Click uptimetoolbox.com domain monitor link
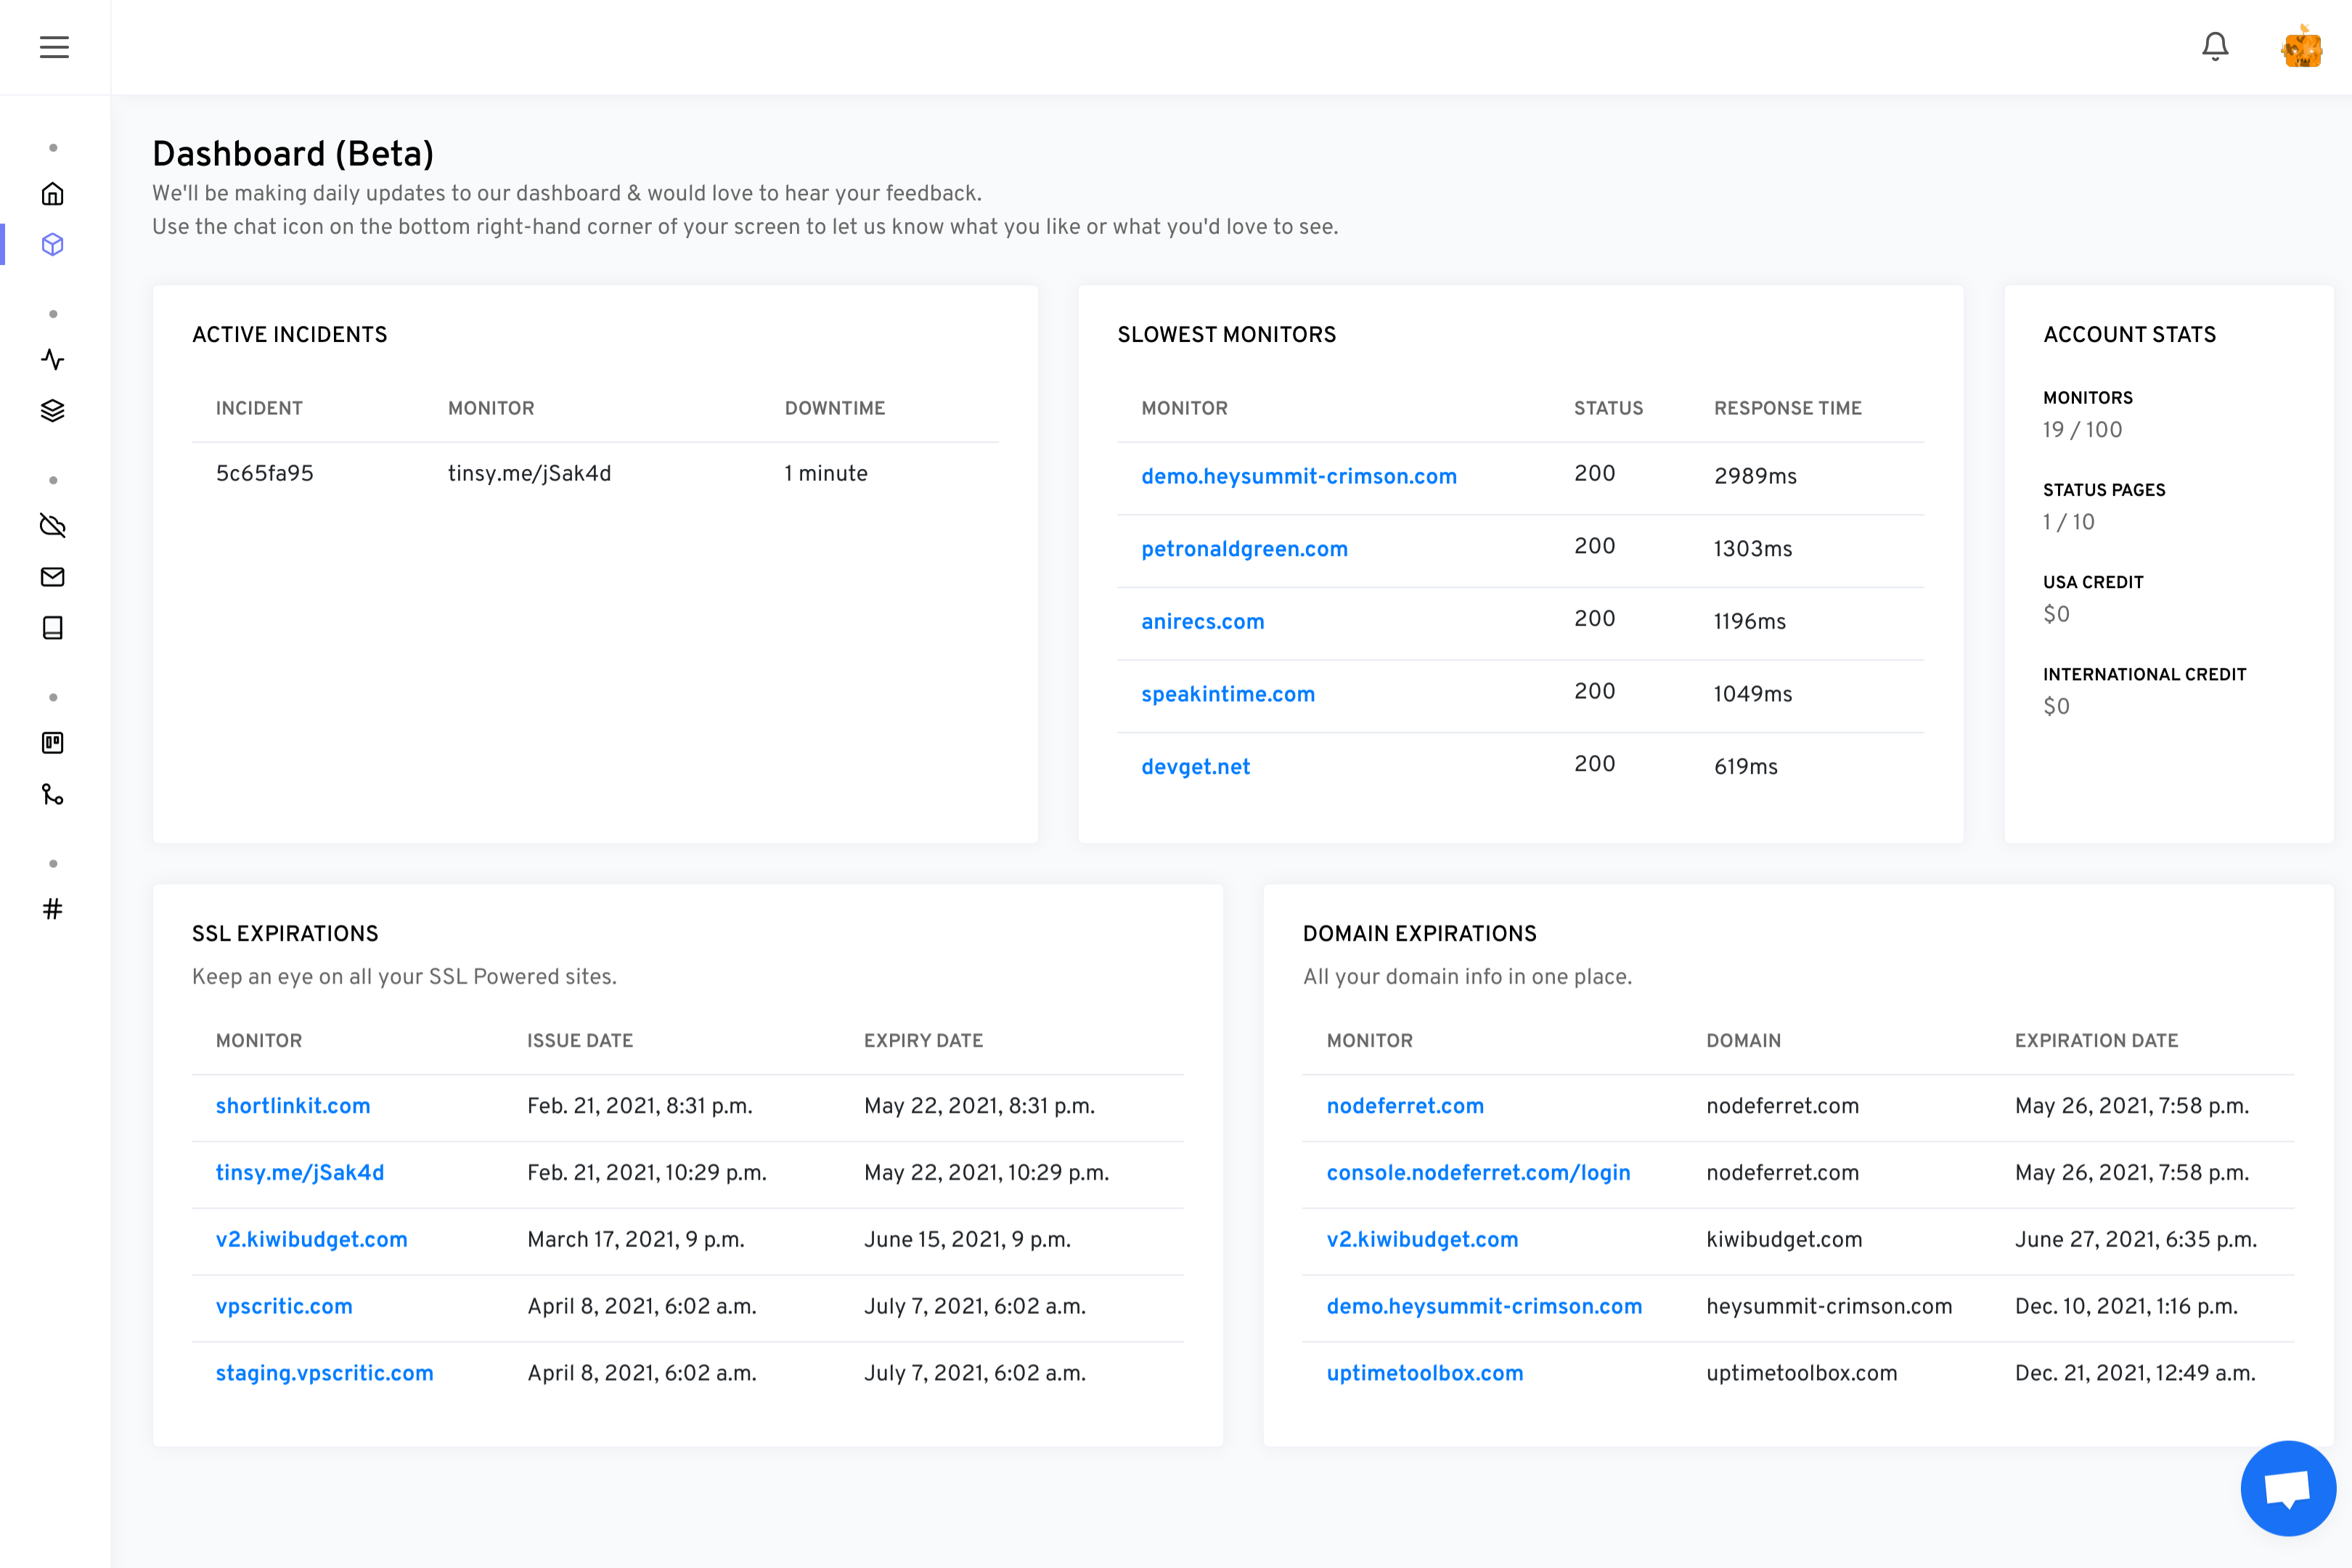 [x=1424, y=1373]
